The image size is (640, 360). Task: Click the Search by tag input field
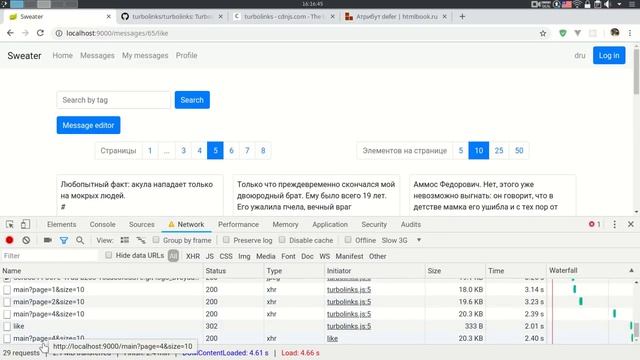click(x=113, y=100)
